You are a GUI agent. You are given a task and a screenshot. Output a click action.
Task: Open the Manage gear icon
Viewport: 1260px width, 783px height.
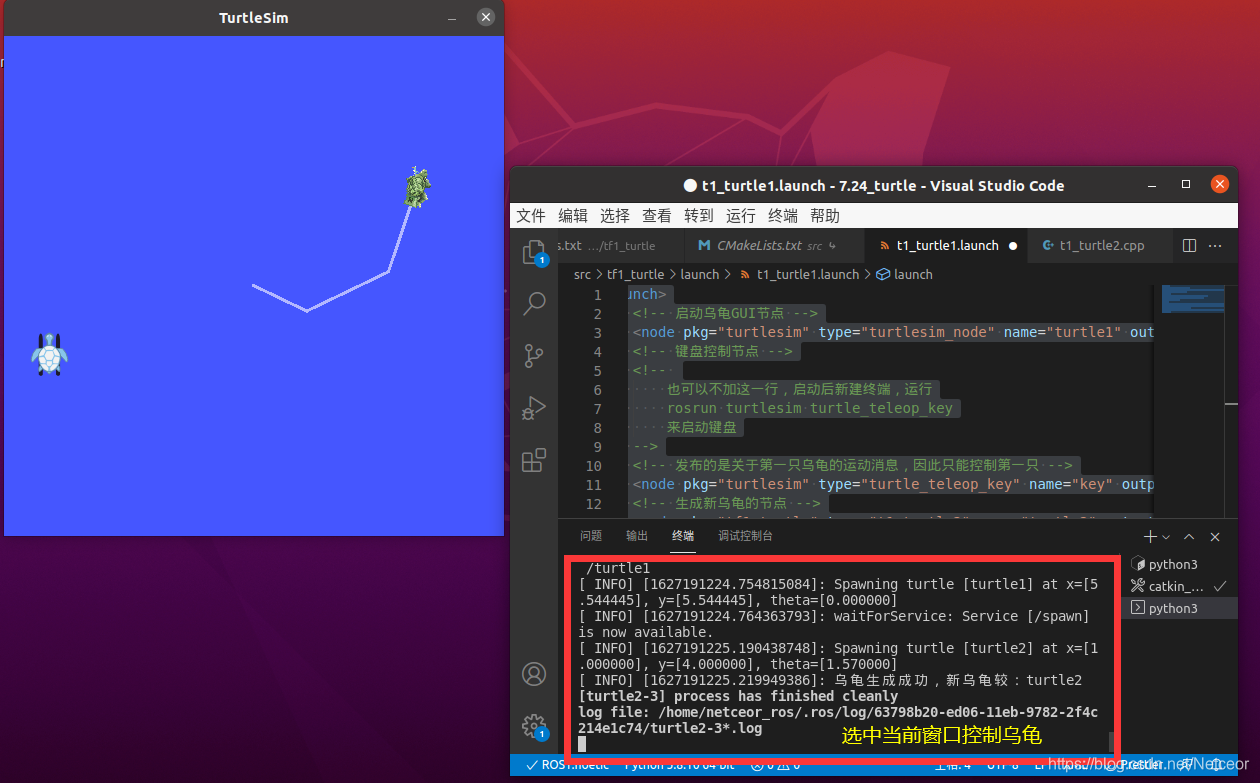tap(534, 726)
